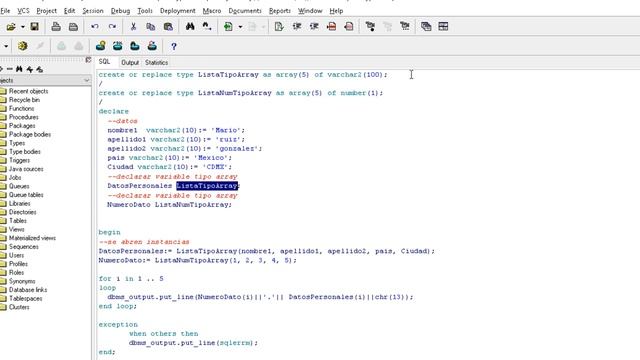The width and height of the screenshot is (640, 360).
Task: Click the Query builder database icon
Action: coord(135,46)
